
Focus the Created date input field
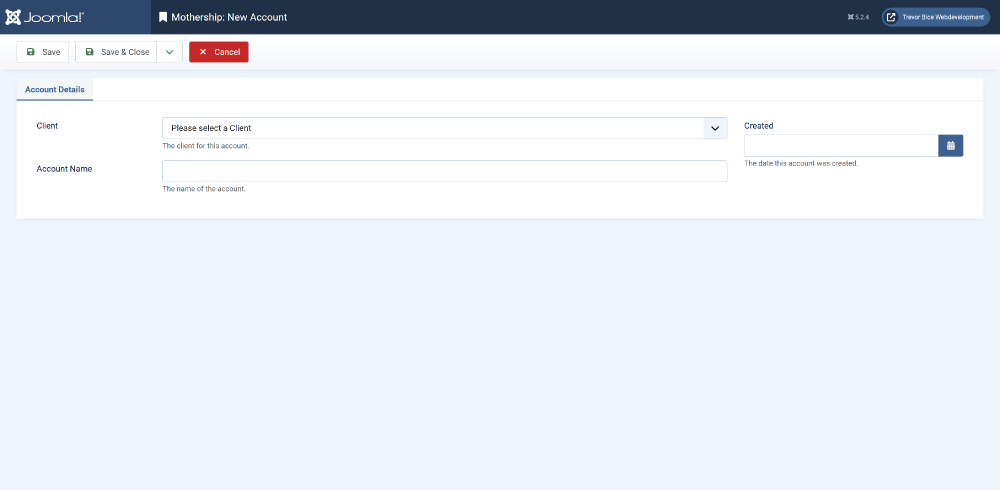[841, 145]
